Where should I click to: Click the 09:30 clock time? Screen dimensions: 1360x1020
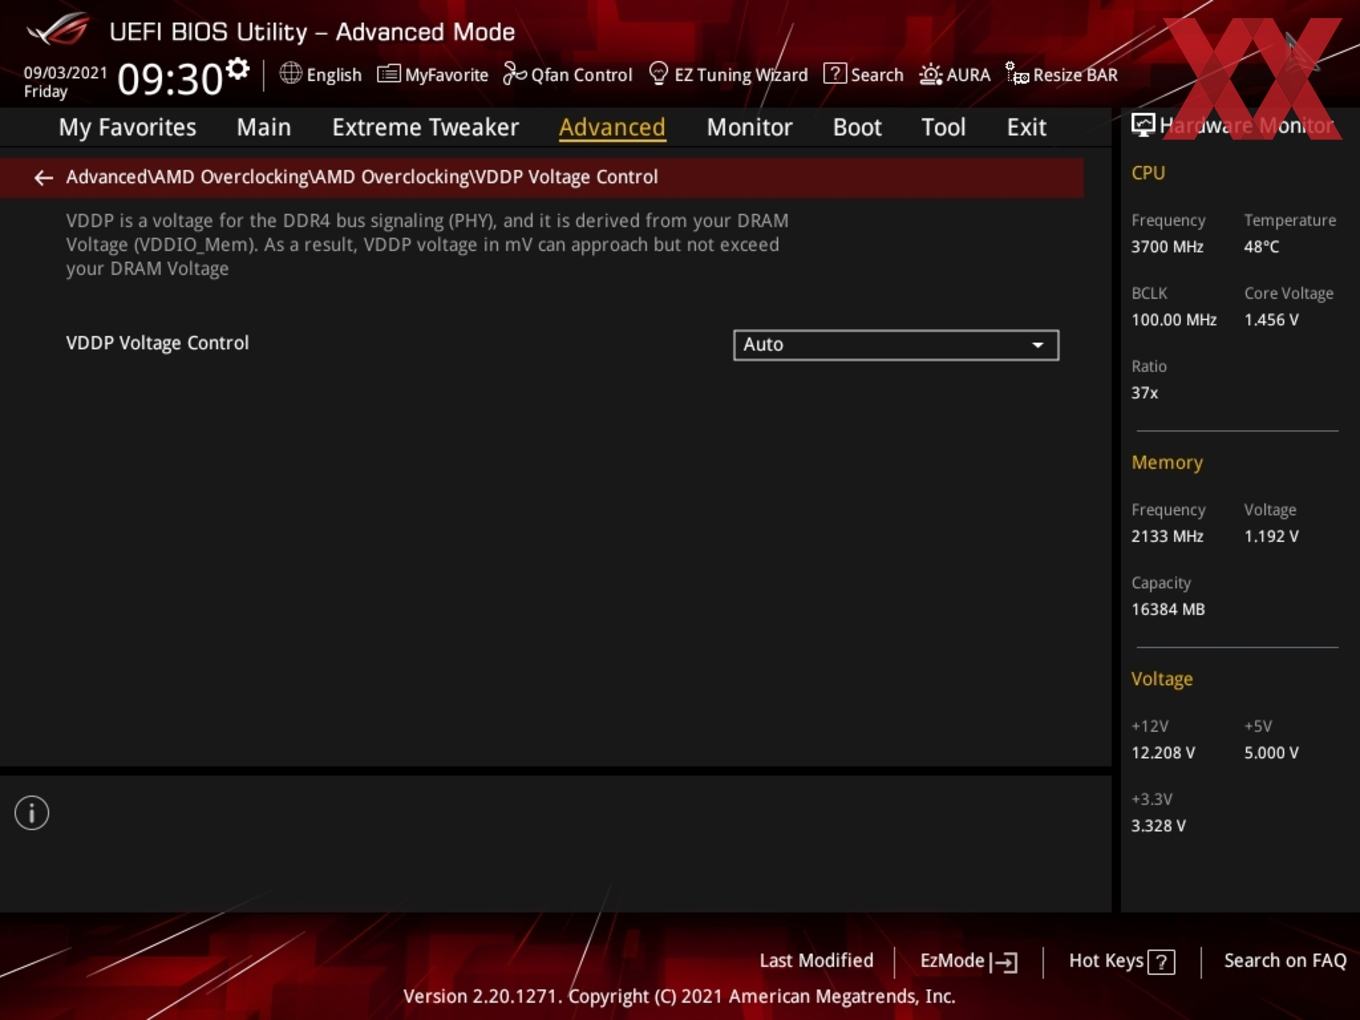click(170, 78)
